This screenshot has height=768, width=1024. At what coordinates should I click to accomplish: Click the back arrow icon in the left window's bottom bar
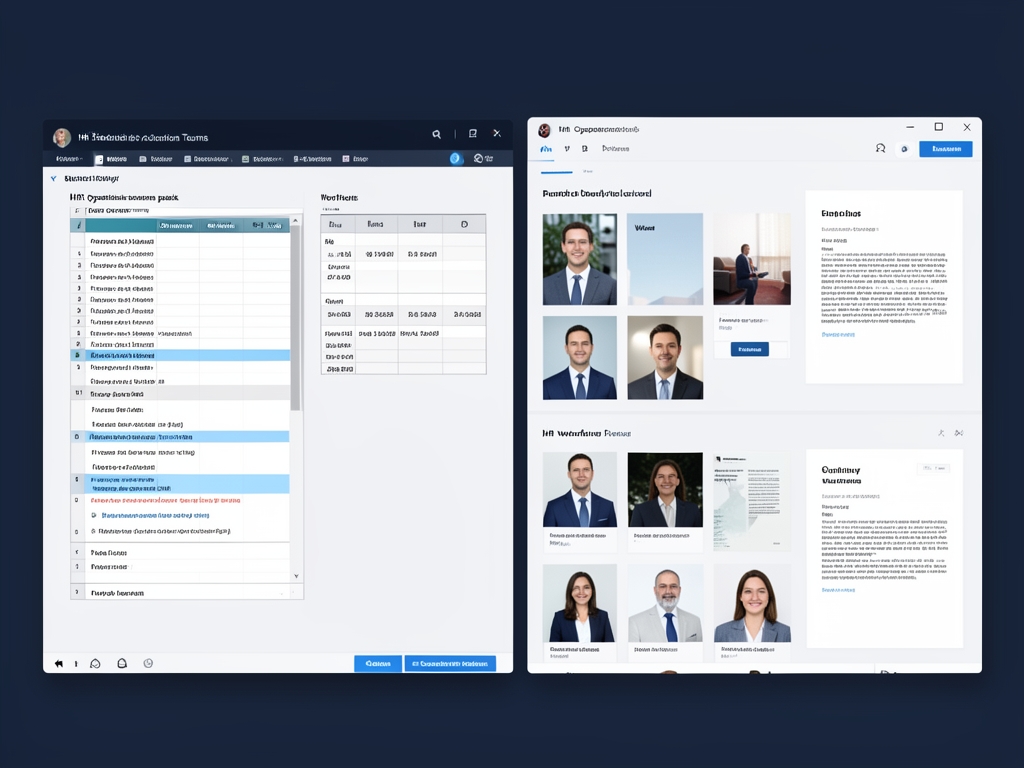[x=59, y=664]
